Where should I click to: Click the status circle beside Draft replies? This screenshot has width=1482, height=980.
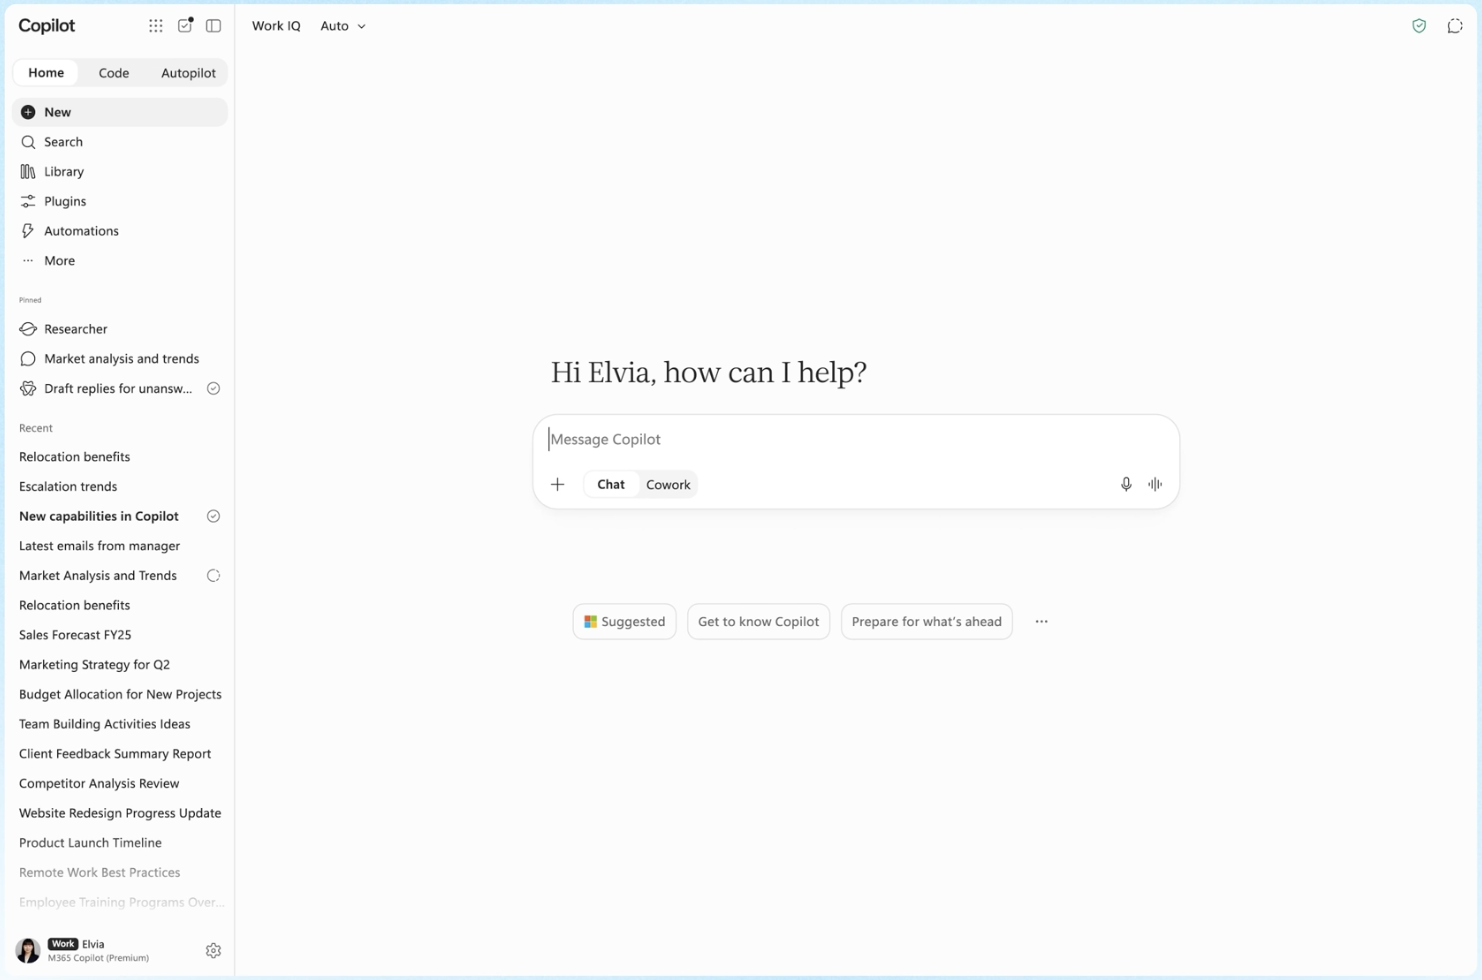click(x=213, y=389)
